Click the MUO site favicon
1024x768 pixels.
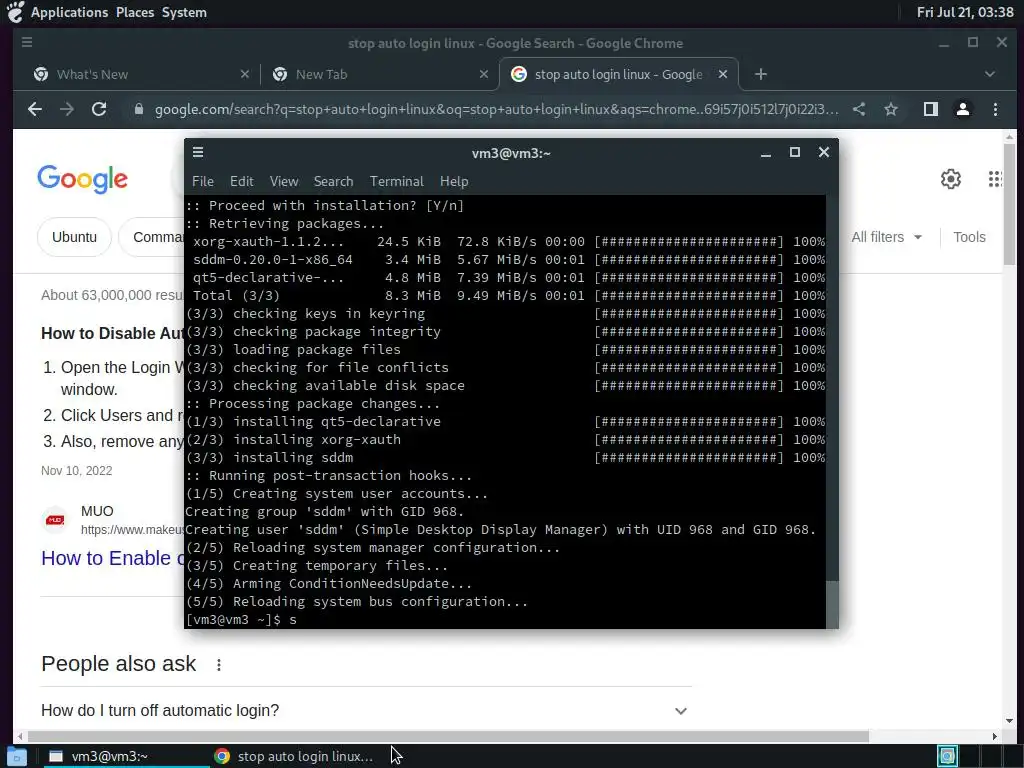click(56, 520)
